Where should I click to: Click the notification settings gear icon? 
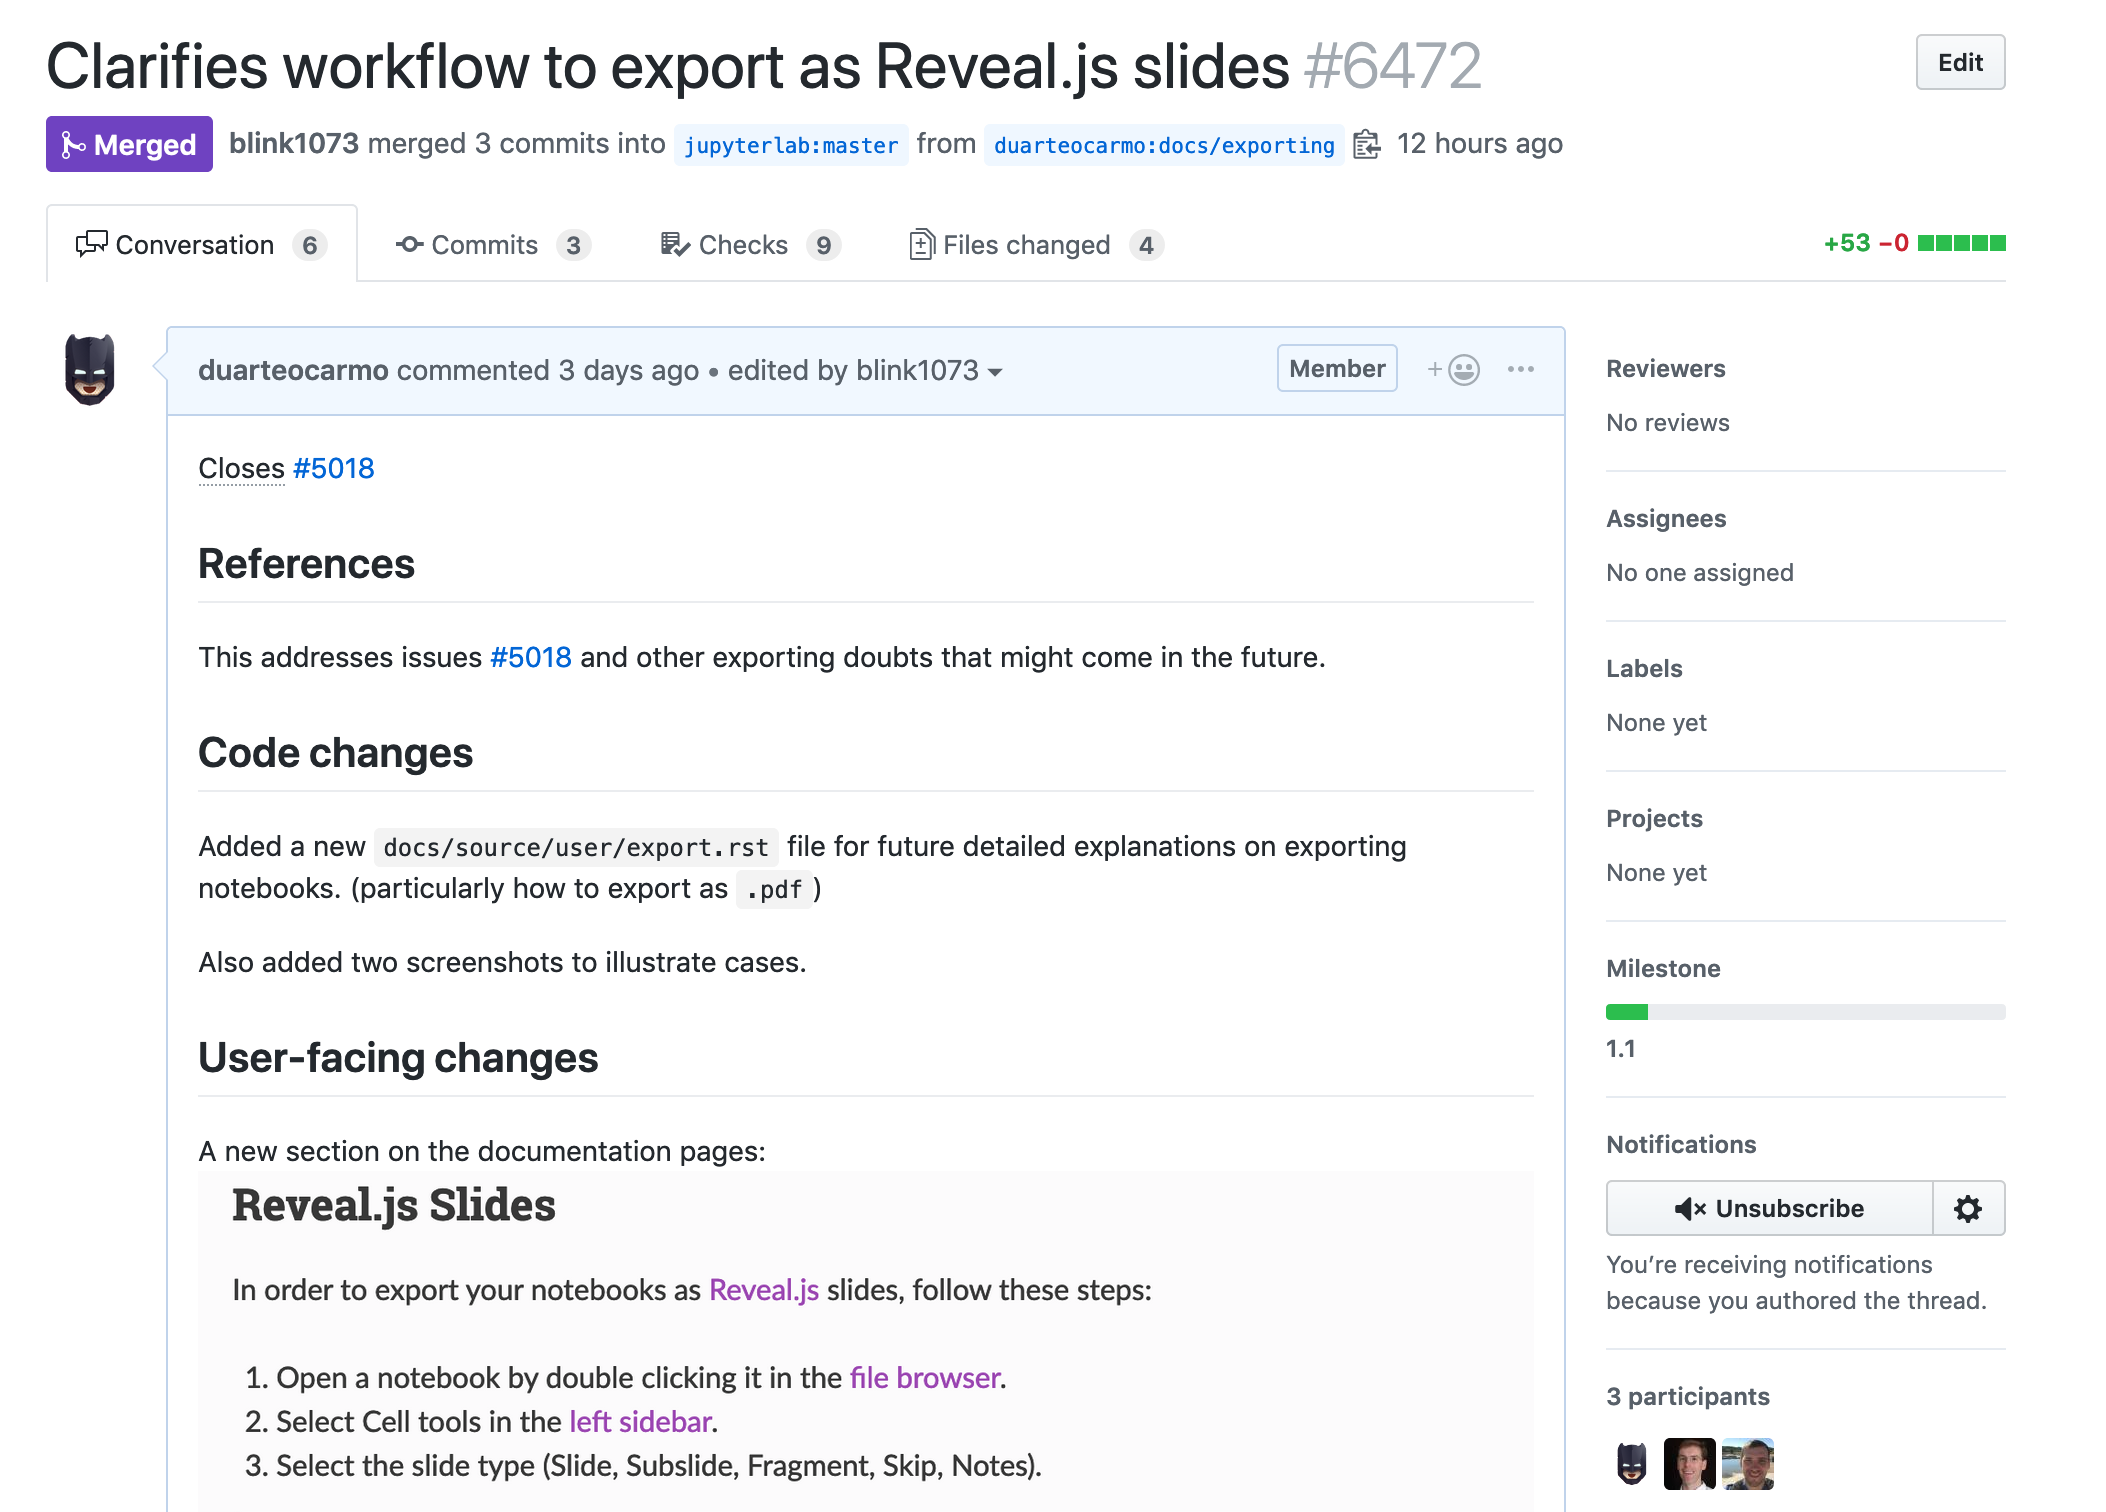(1967, 1209)
